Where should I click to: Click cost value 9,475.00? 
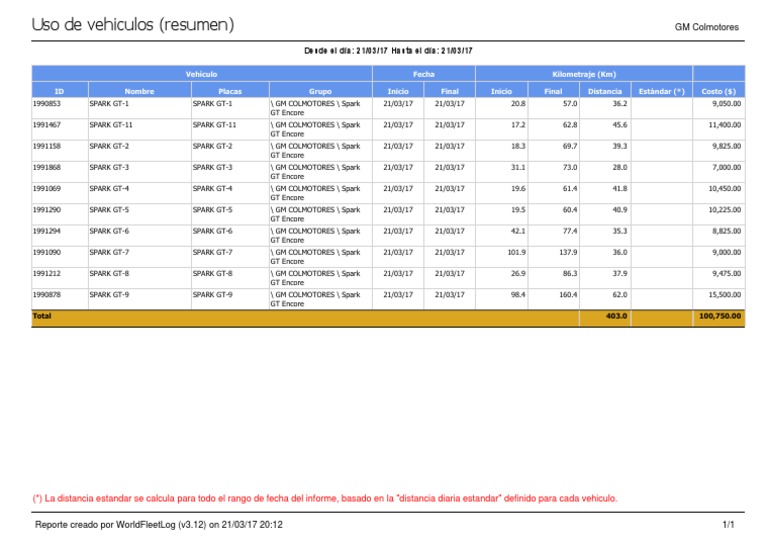(726, 273)
